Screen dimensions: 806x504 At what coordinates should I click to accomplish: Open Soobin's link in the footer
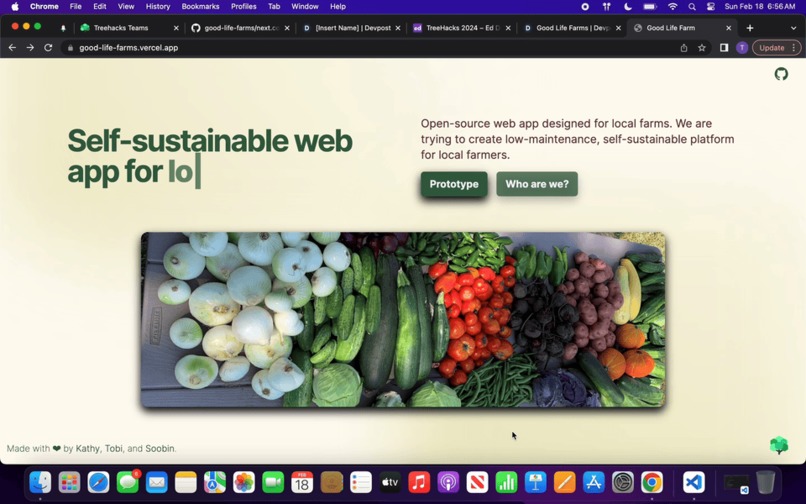pos(159,448)
